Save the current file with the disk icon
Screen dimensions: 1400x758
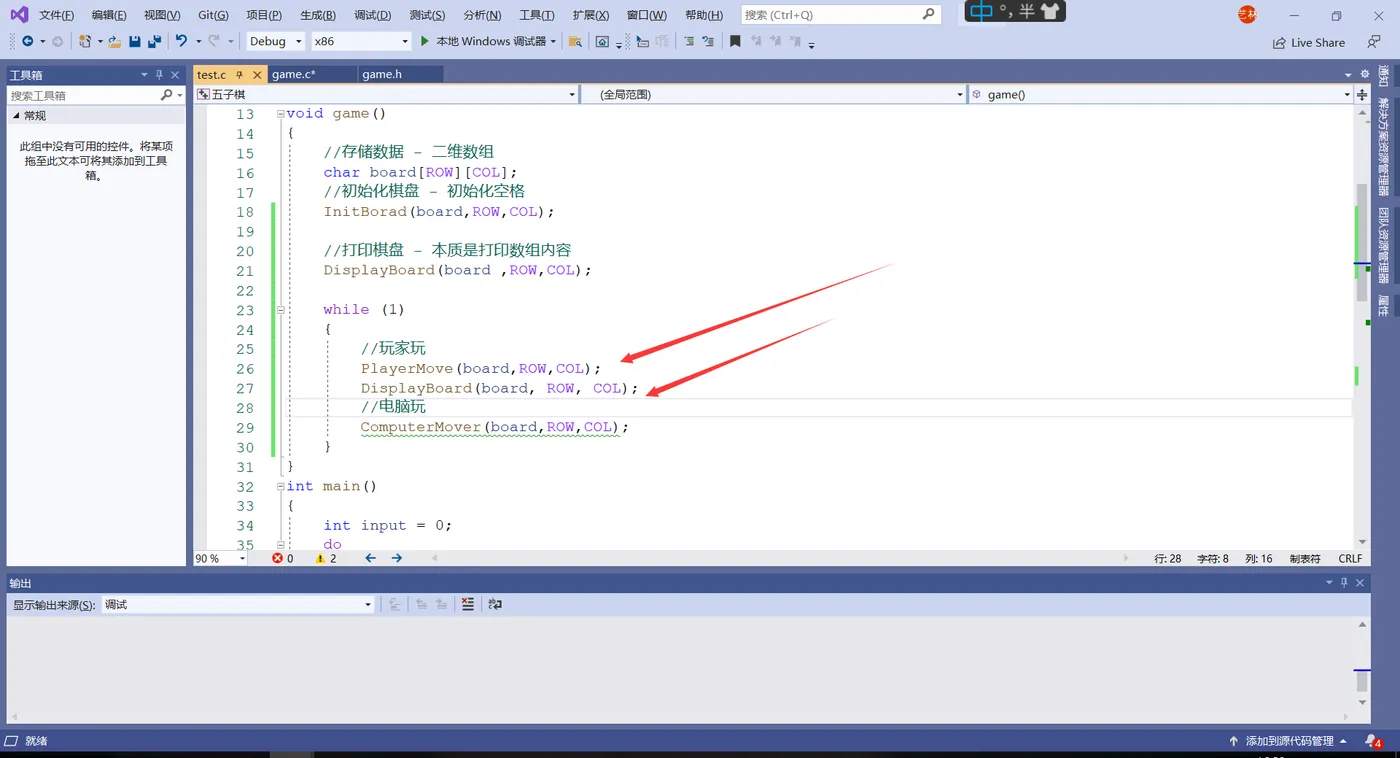point(135,41)
